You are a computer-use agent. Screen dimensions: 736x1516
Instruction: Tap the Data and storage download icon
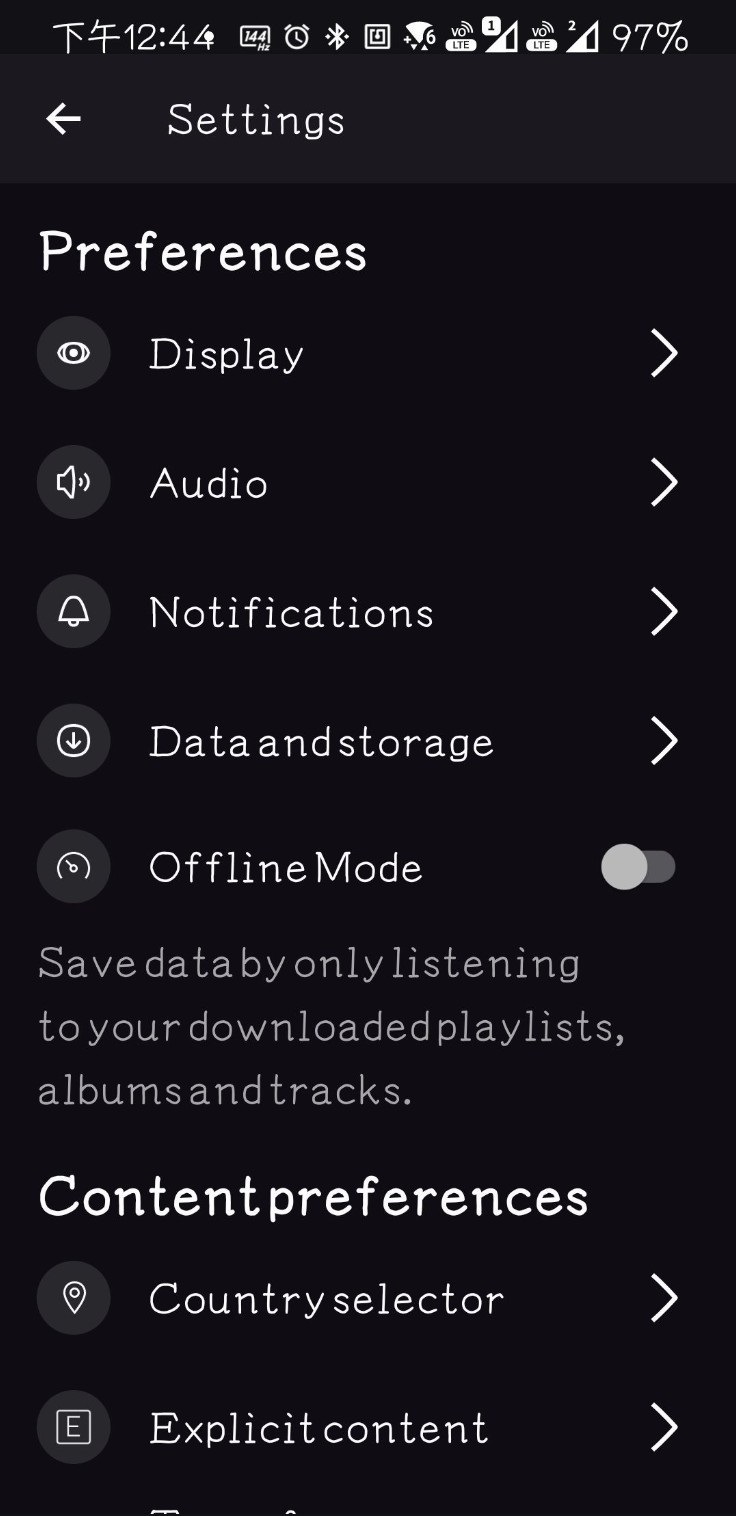(73, 741)
